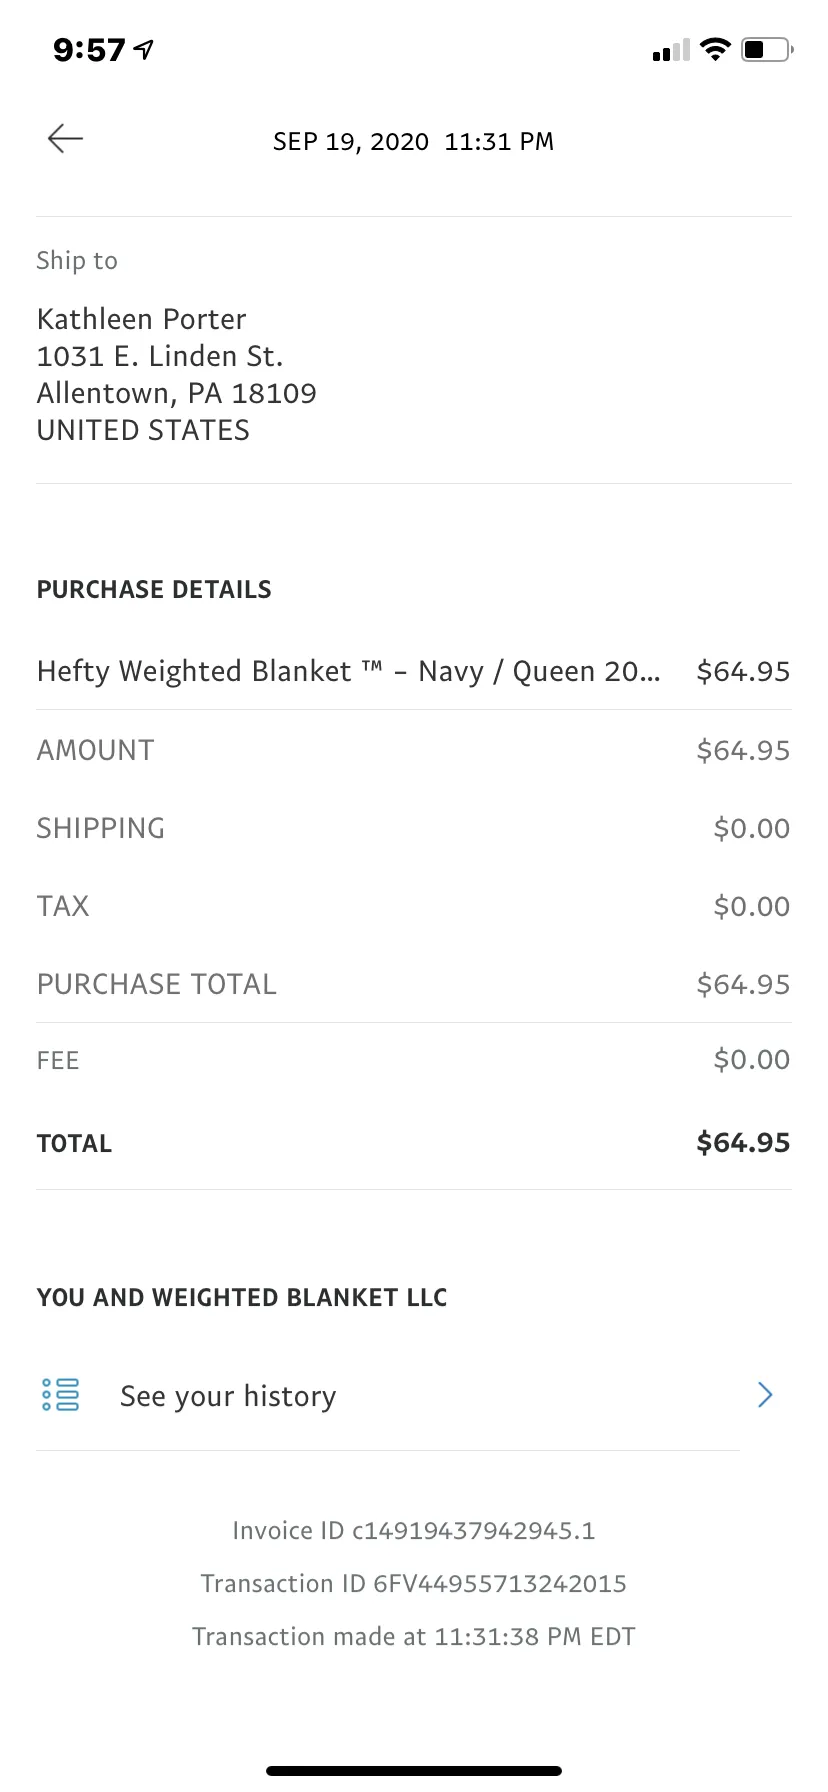Tap the history list icon

click(61, 1394)
